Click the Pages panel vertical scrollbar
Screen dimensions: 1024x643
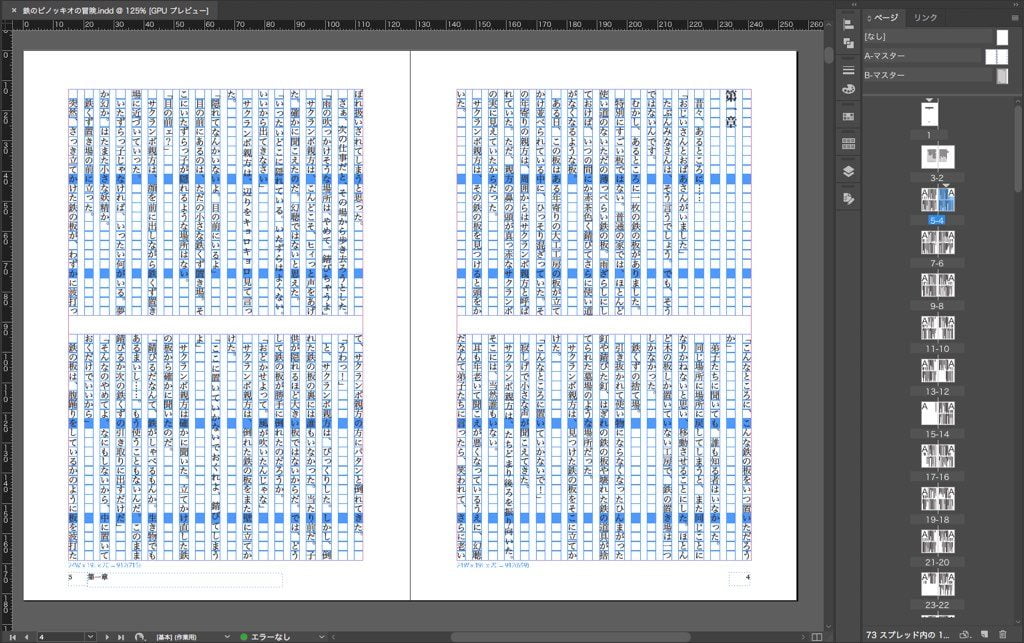tap(1017, 147)
